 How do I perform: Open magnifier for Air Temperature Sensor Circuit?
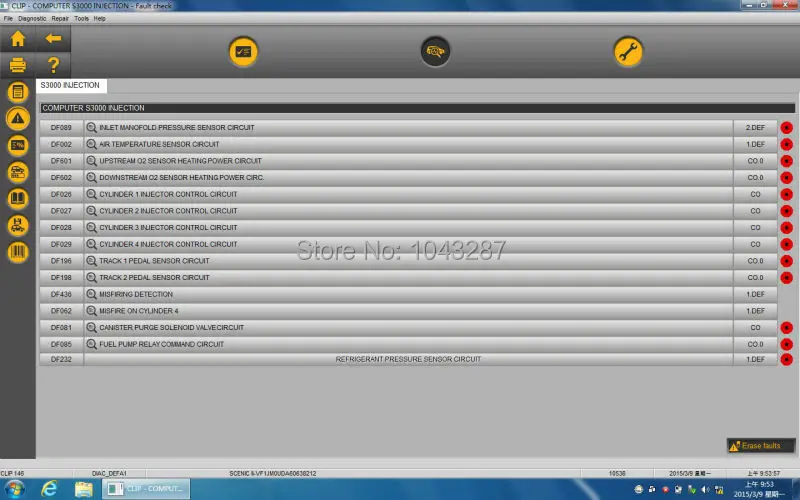[x=91, y=144]
